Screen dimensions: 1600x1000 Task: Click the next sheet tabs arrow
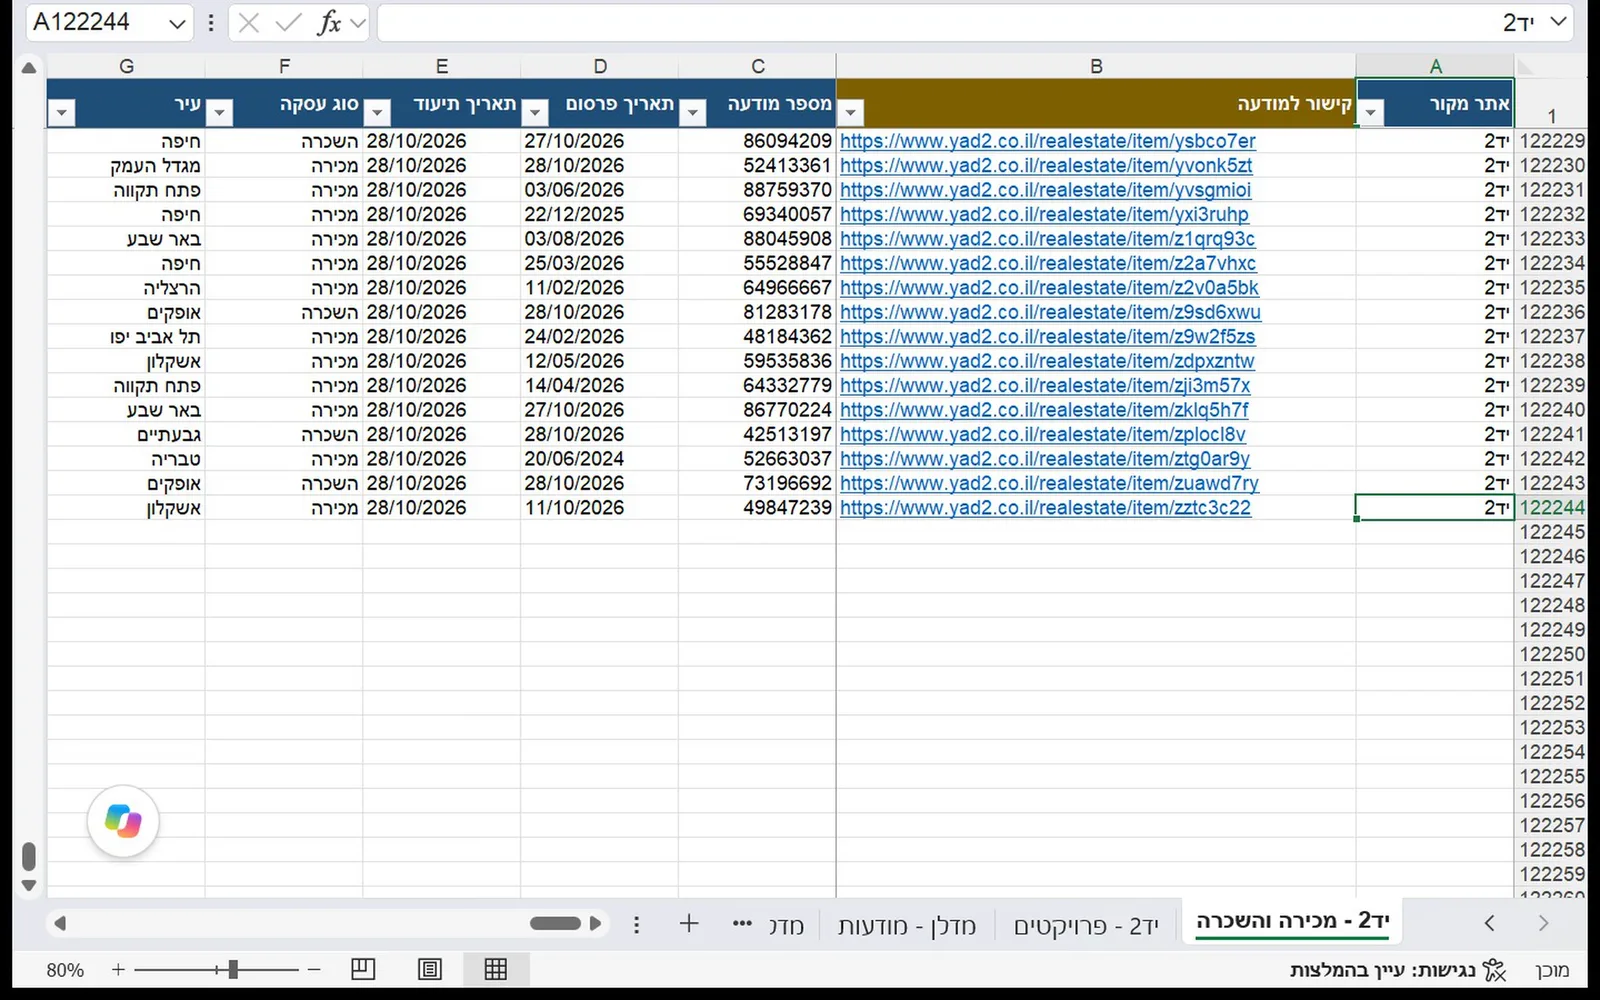point(1543,923)
